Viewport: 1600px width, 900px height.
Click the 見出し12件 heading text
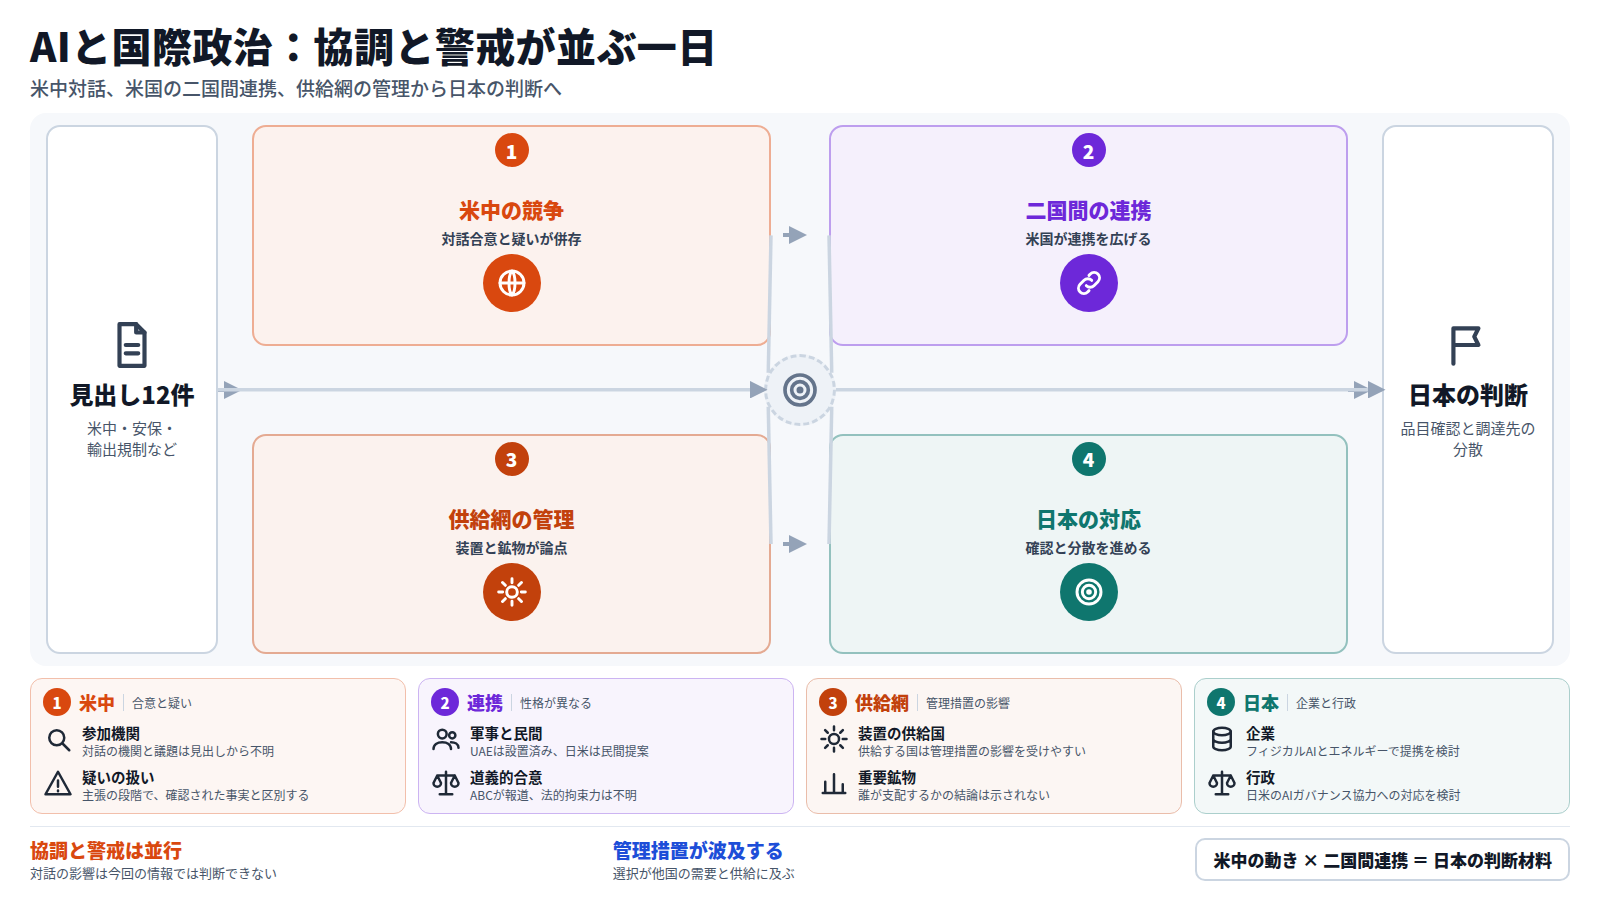(132, 396)
